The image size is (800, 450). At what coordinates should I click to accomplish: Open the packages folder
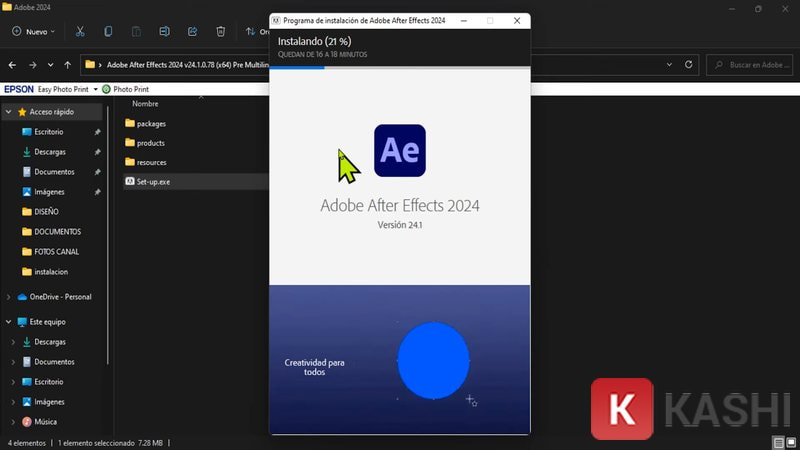point(151,124)
